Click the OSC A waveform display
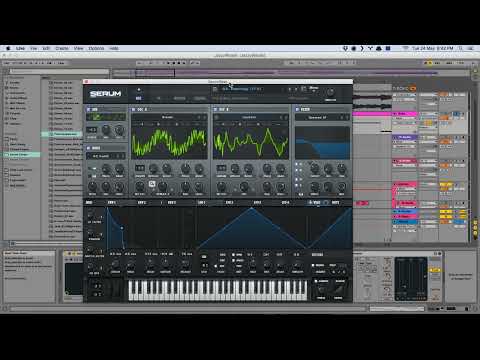The image size is (480, 360). click(x=169, y=143)
